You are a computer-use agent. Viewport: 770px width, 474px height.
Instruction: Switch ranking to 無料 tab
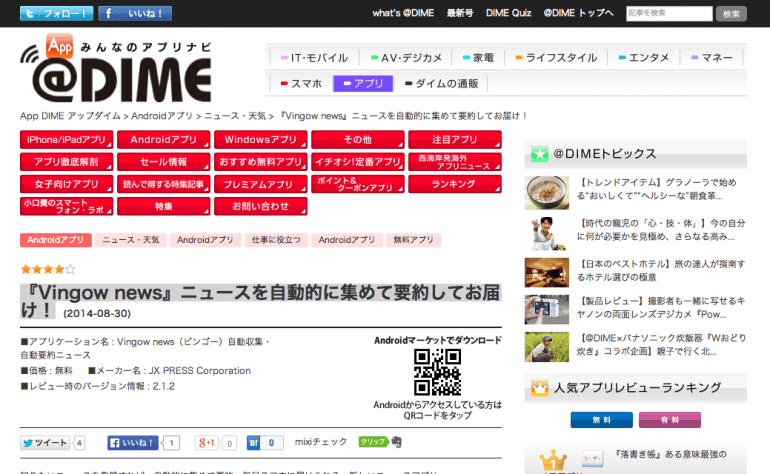coord(602,420)
